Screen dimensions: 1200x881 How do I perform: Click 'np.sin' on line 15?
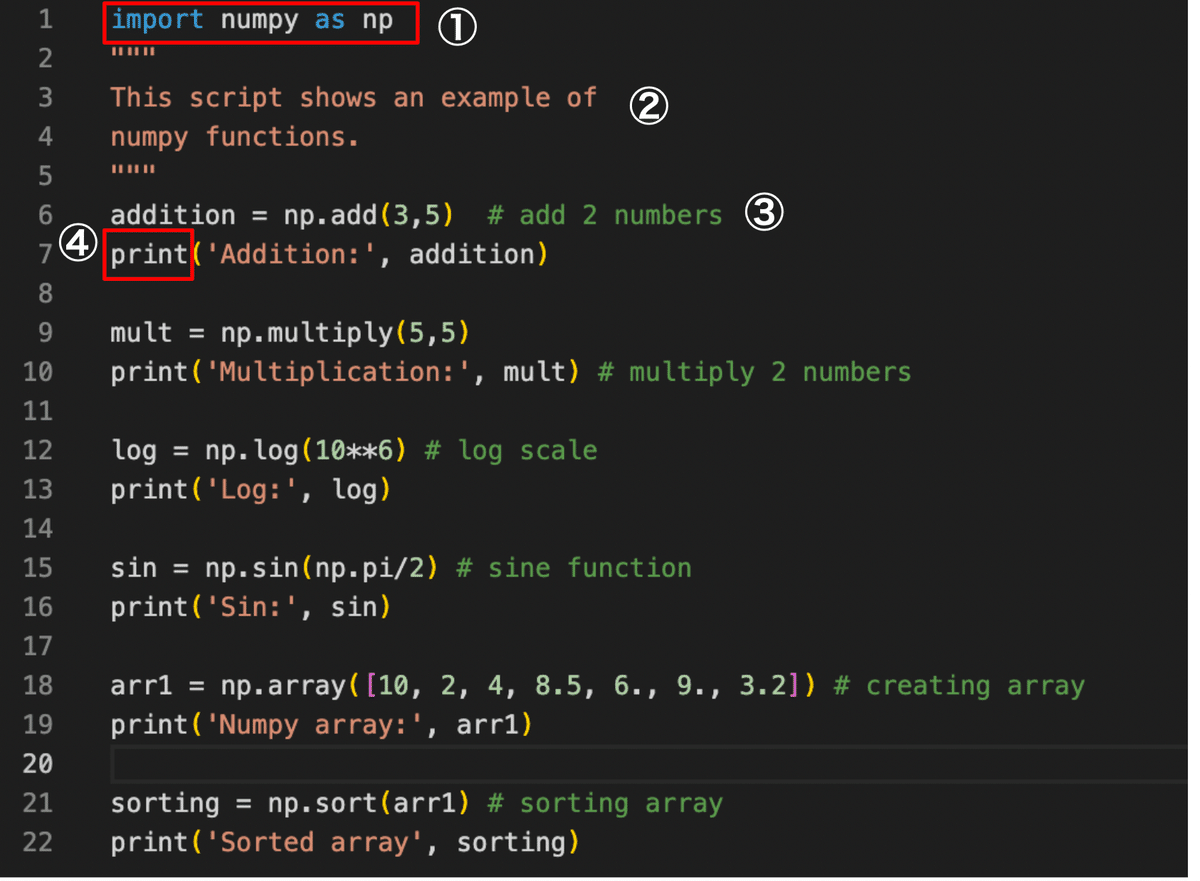251,568
